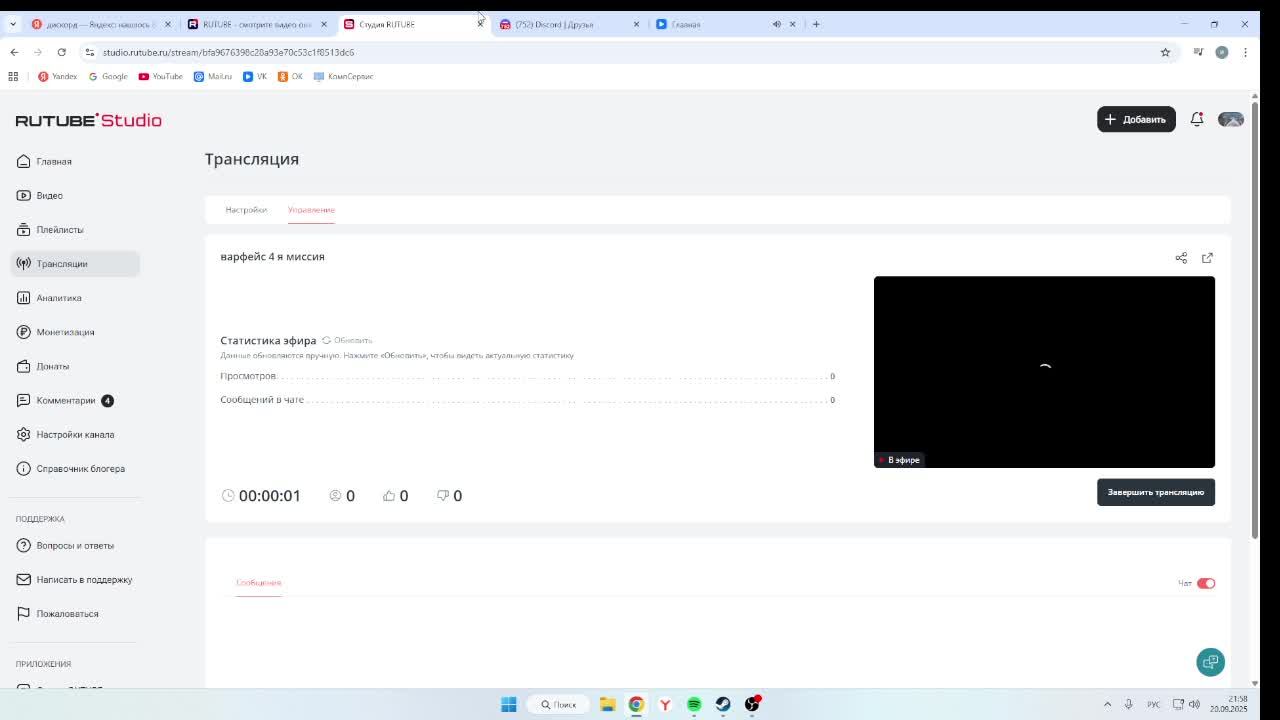The height and width of the screenshot is (720, 1280).
Task: Open File Explorer from taskbar
Action: tap(607, 704)
